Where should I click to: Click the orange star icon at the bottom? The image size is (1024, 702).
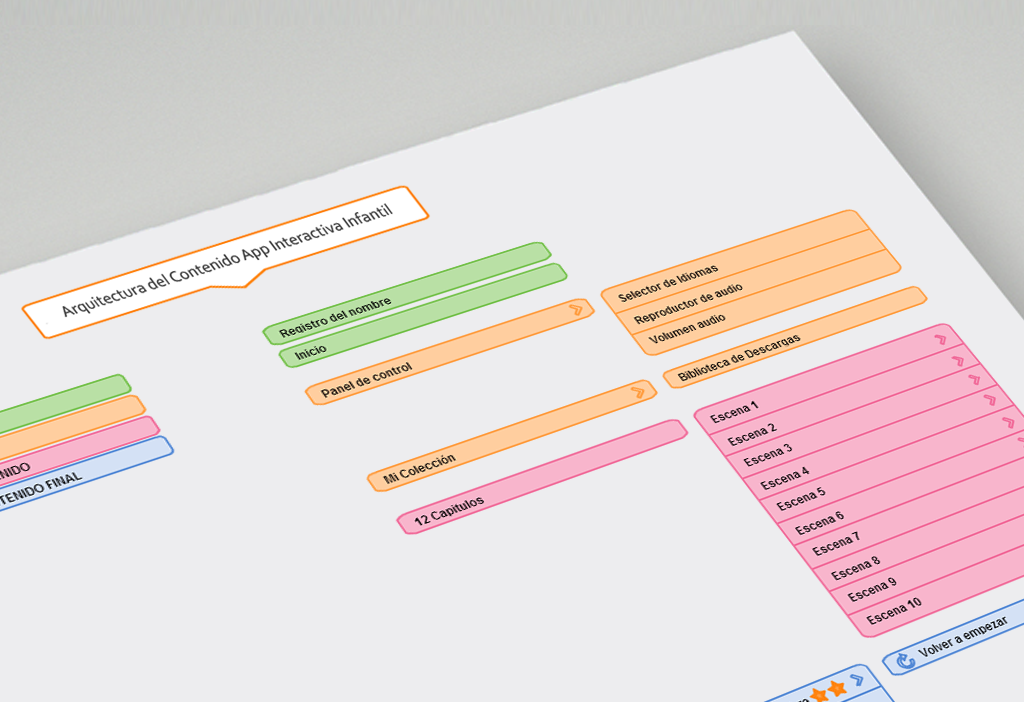click(837, 689)
